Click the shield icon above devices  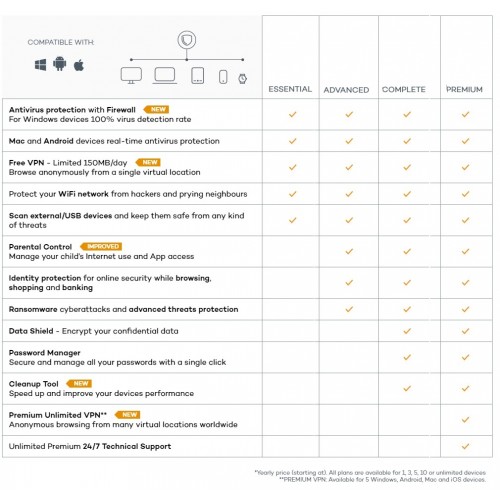pyautogui.click(x=187, y=40)
